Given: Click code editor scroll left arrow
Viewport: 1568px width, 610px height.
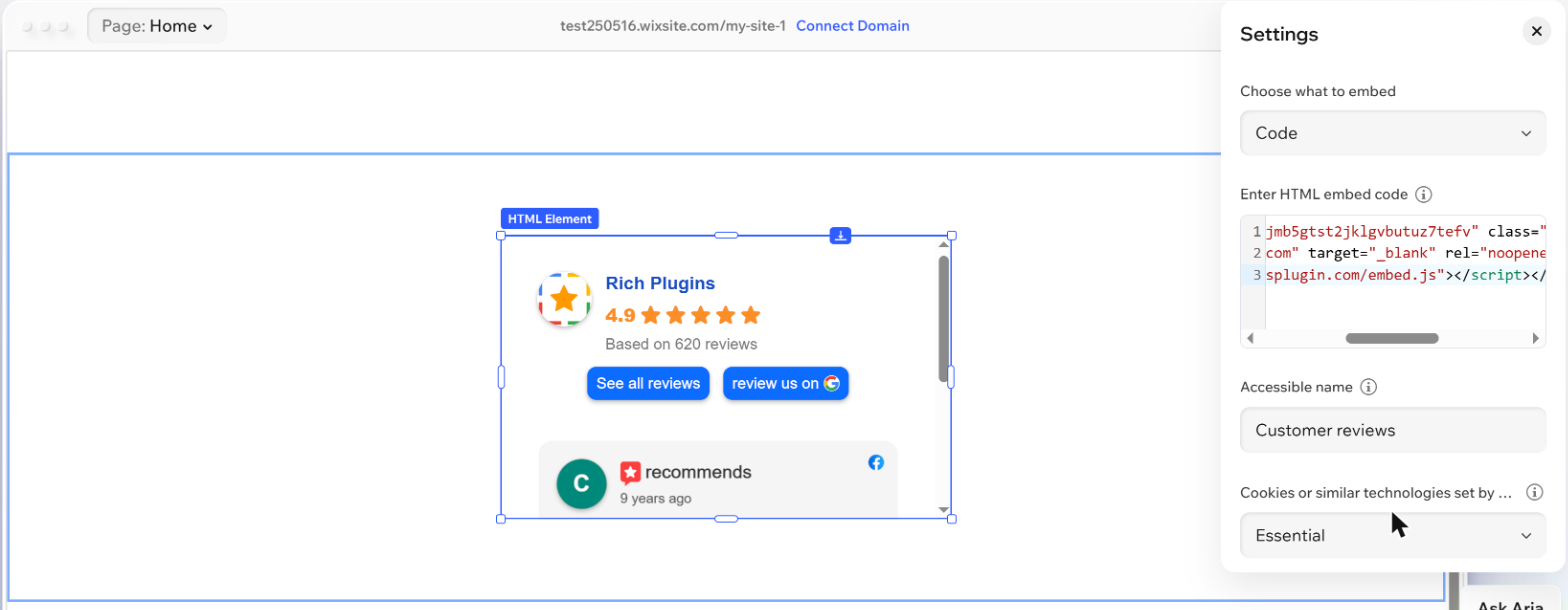Looking at the screenshot, I should click(x=1249, y=339).
